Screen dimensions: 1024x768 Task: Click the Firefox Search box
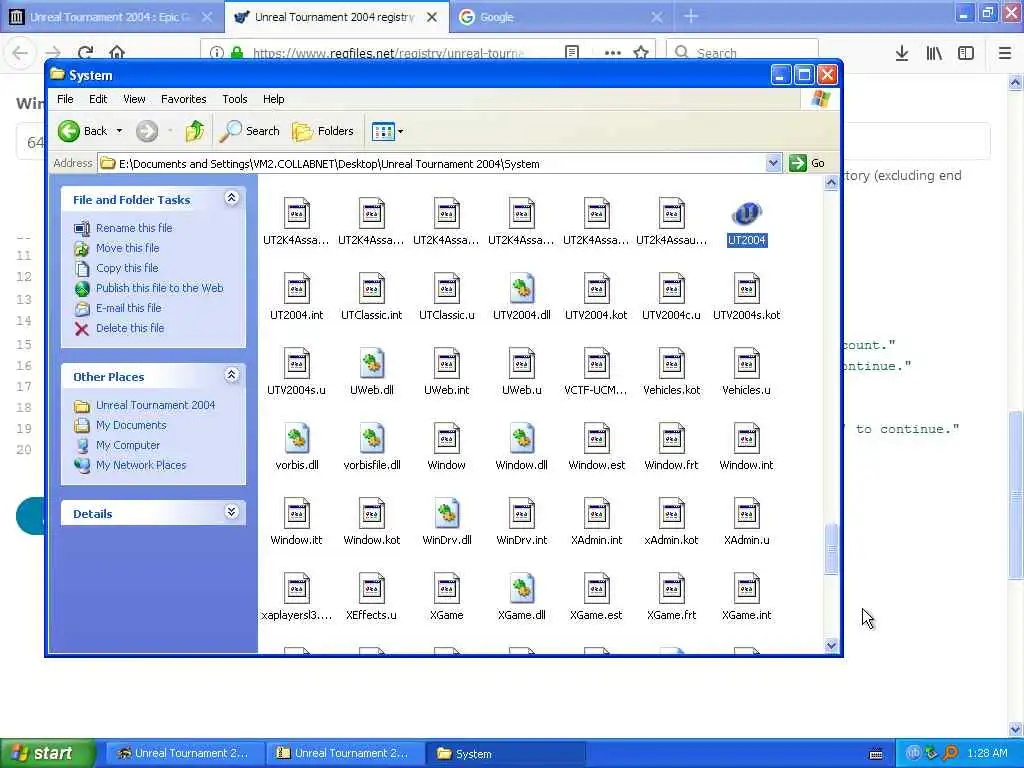[742, 53]
